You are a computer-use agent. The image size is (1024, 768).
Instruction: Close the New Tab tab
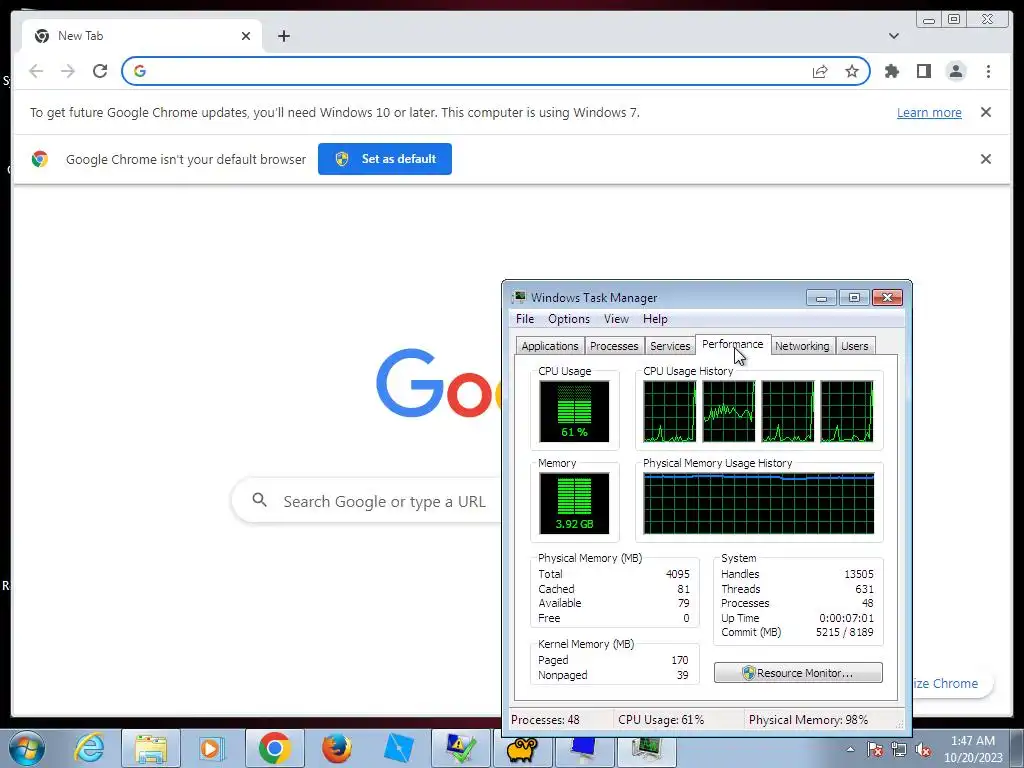(246, 36)
